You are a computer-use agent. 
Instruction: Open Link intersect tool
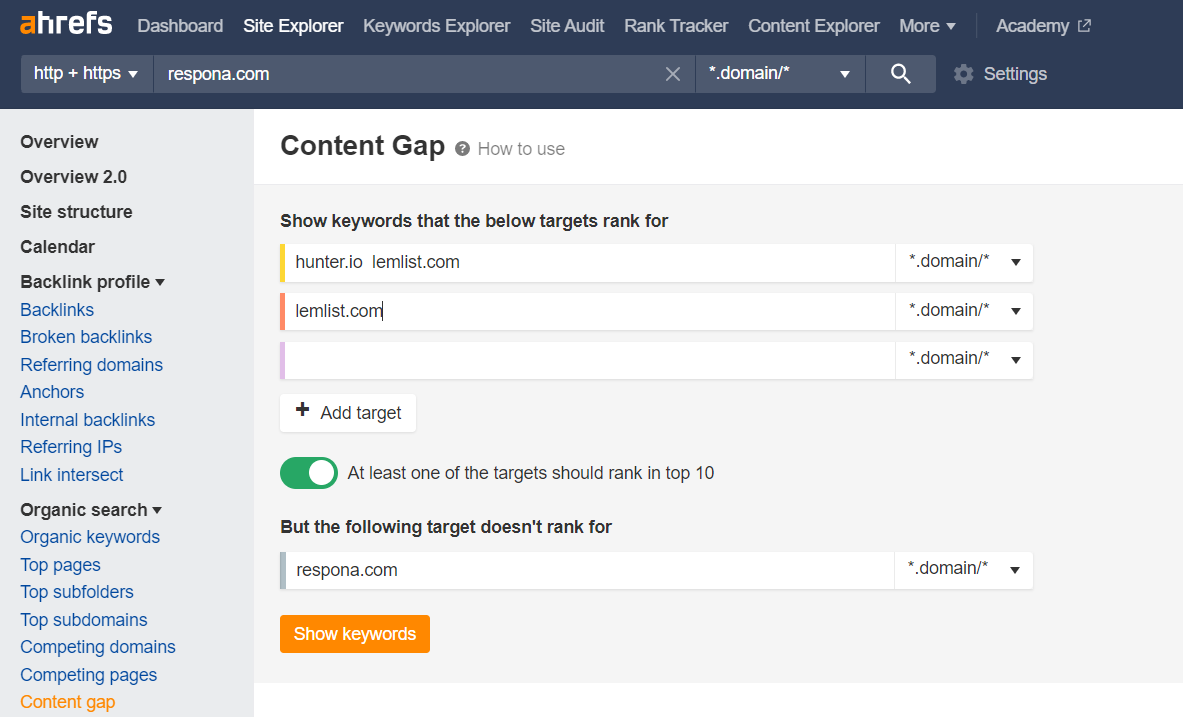[x=72, y=475]
